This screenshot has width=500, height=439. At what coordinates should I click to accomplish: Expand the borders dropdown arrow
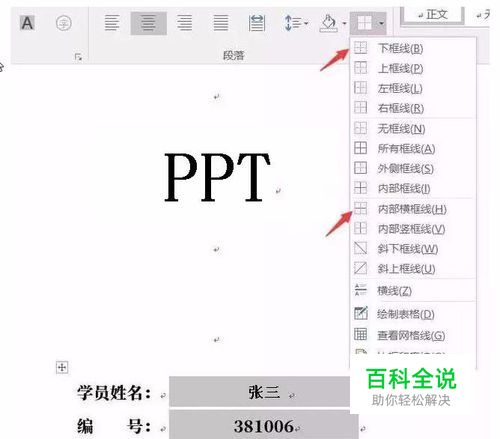click(x=381, y=23)
